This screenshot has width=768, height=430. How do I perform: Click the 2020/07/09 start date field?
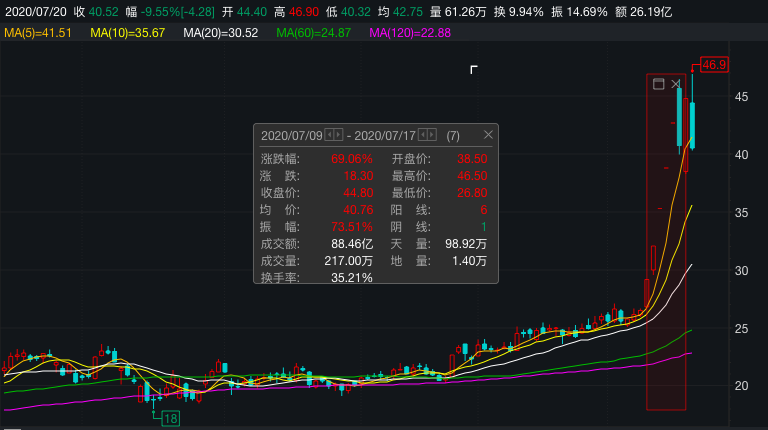291,135
